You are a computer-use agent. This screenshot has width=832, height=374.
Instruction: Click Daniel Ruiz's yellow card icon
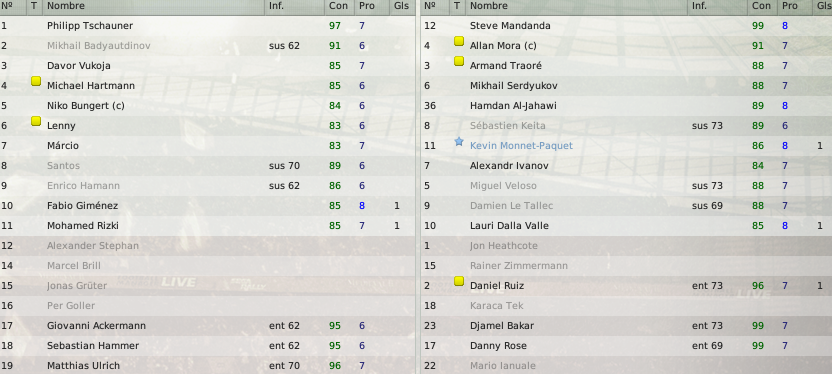(459, 281)
